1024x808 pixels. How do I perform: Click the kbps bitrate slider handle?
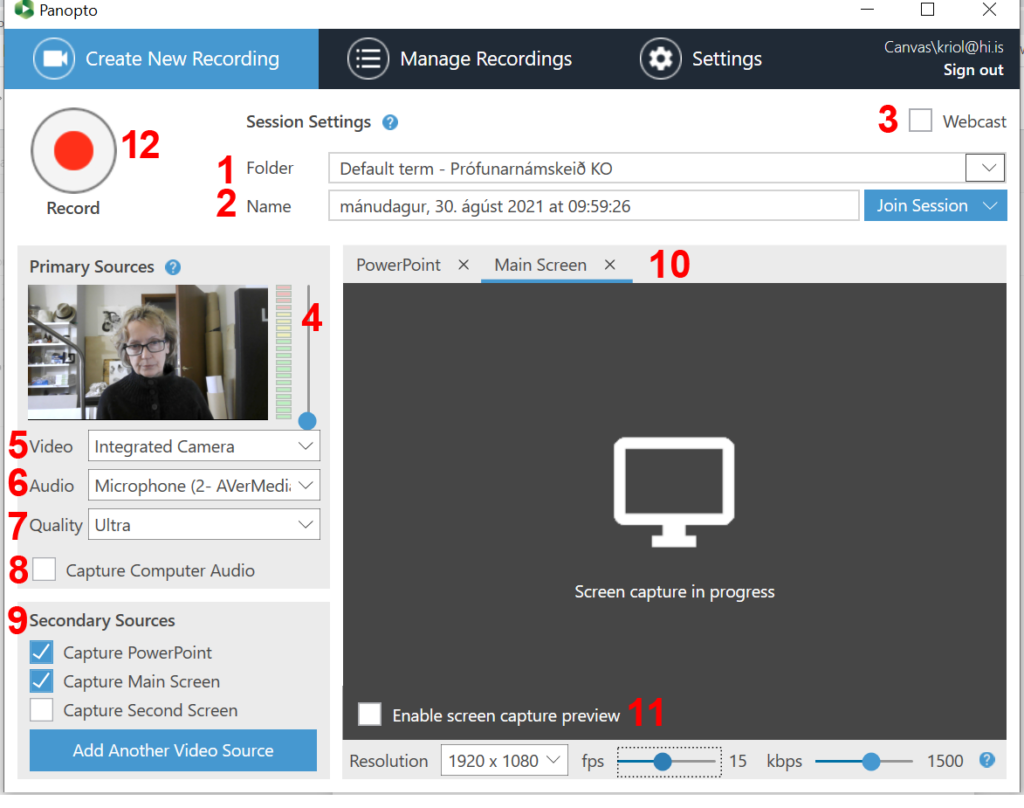click(x=871, y=761)
